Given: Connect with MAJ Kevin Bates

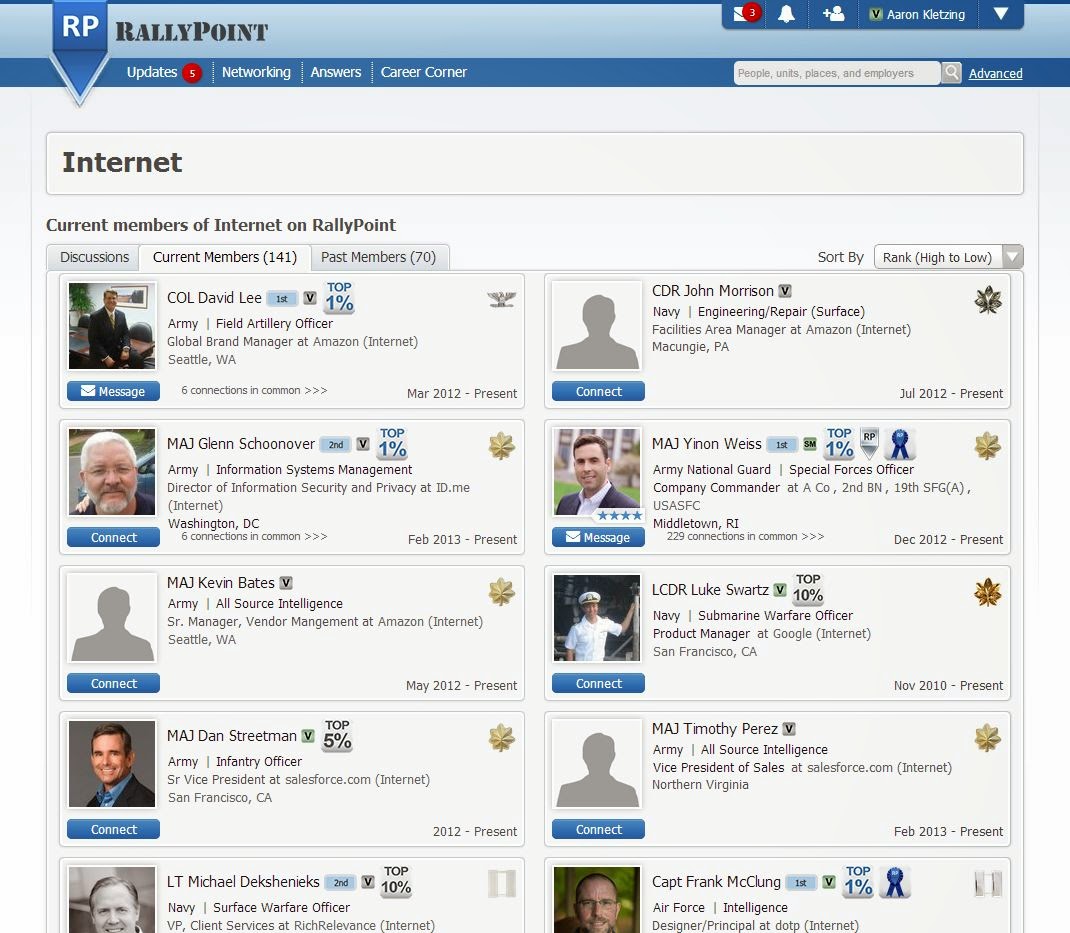Looking at the screenshot, I should coord(113,683).
